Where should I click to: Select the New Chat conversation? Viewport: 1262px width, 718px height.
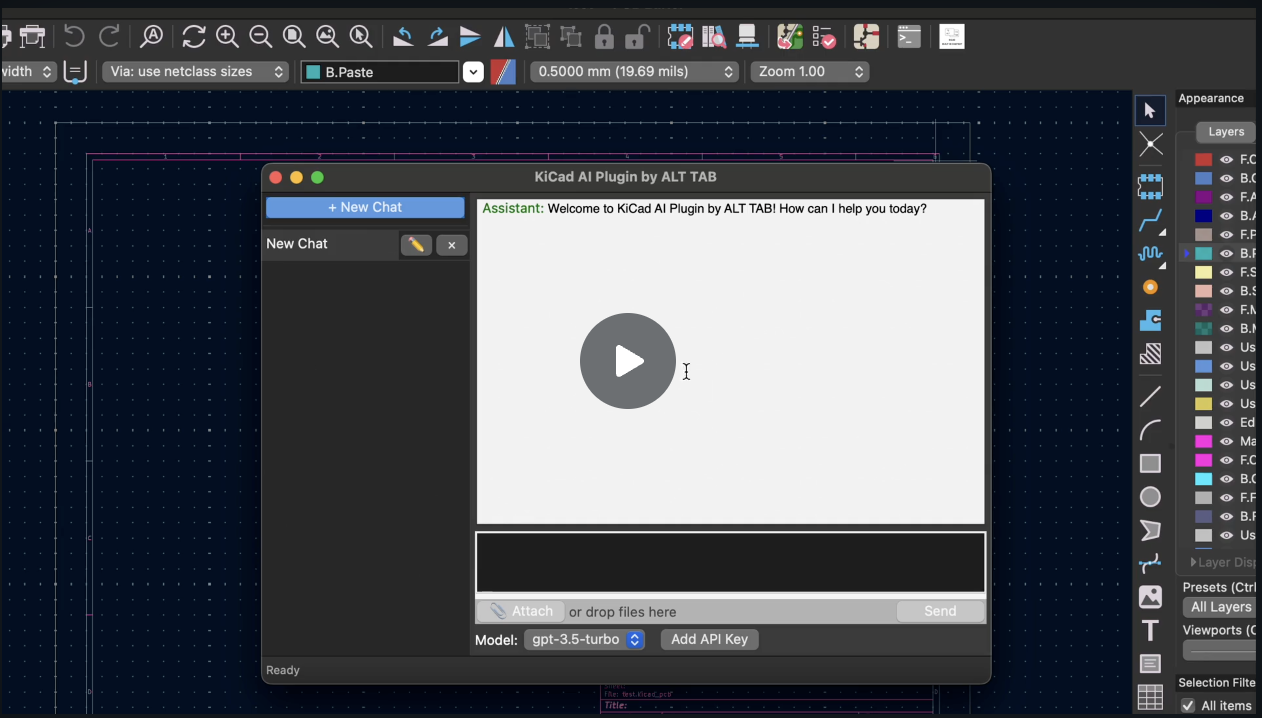[x=330, y=244]
